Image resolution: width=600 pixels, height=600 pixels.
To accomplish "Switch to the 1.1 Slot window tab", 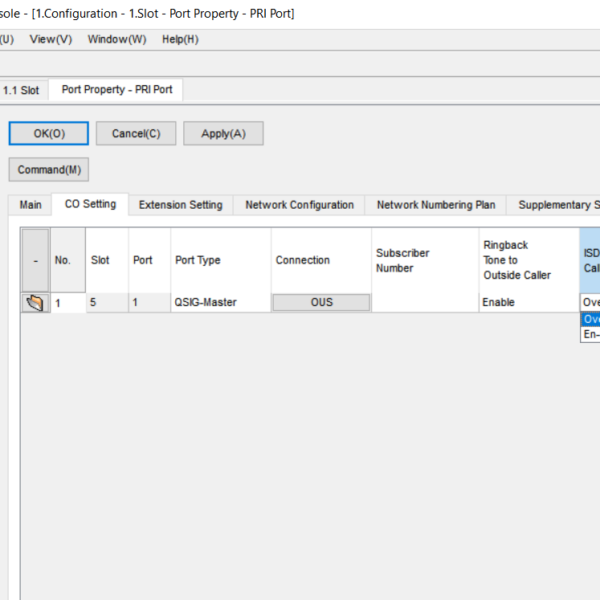I will pos(21,90).
